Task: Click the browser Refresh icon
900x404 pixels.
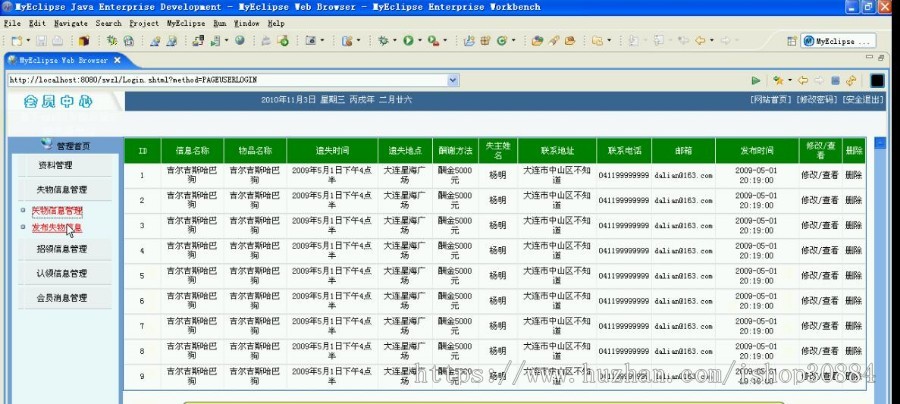Action: click(851, 81)
